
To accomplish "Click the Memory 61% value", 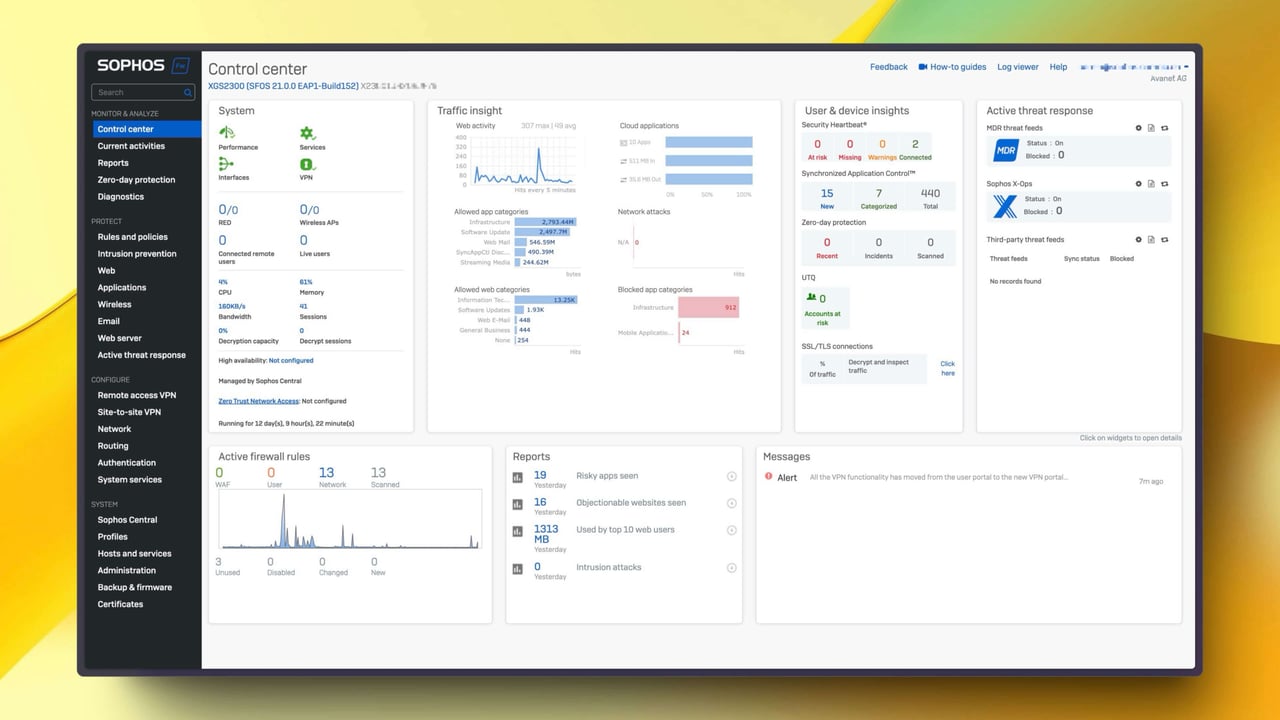I will pyautogui.click(x=306, y=282).
